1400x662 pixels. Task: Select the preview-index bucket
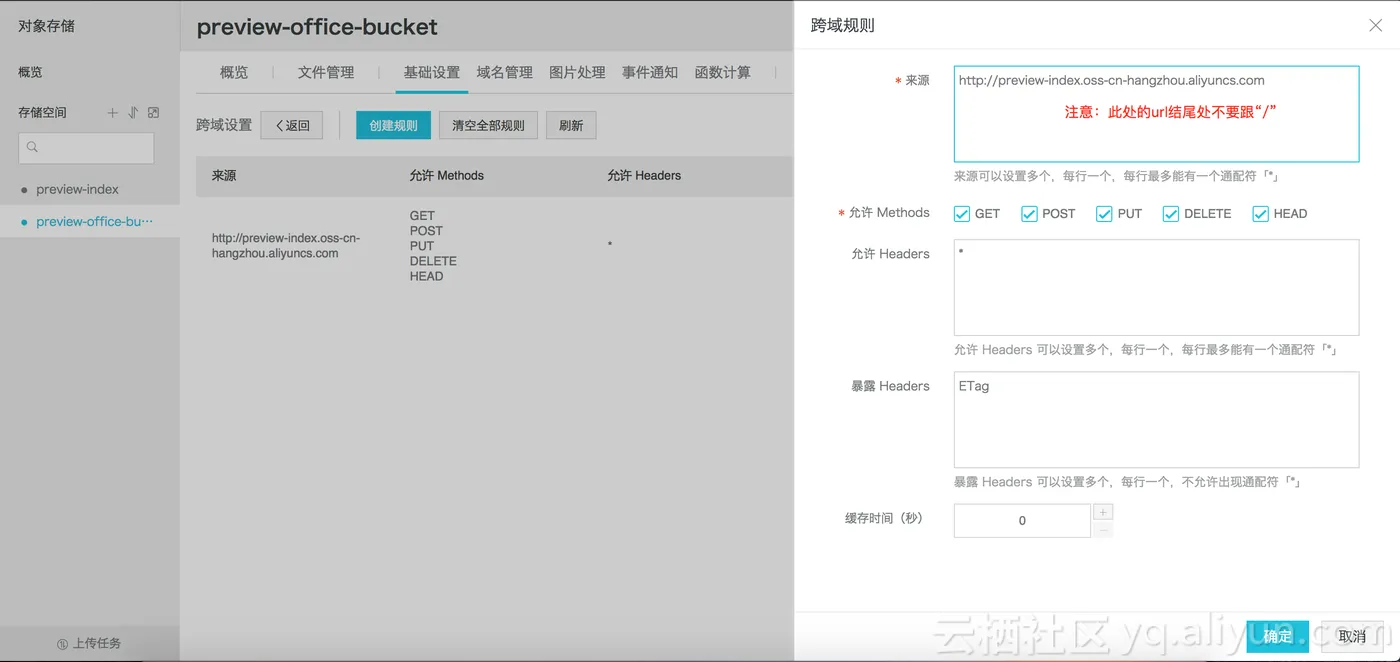click(x=77, y=189)
